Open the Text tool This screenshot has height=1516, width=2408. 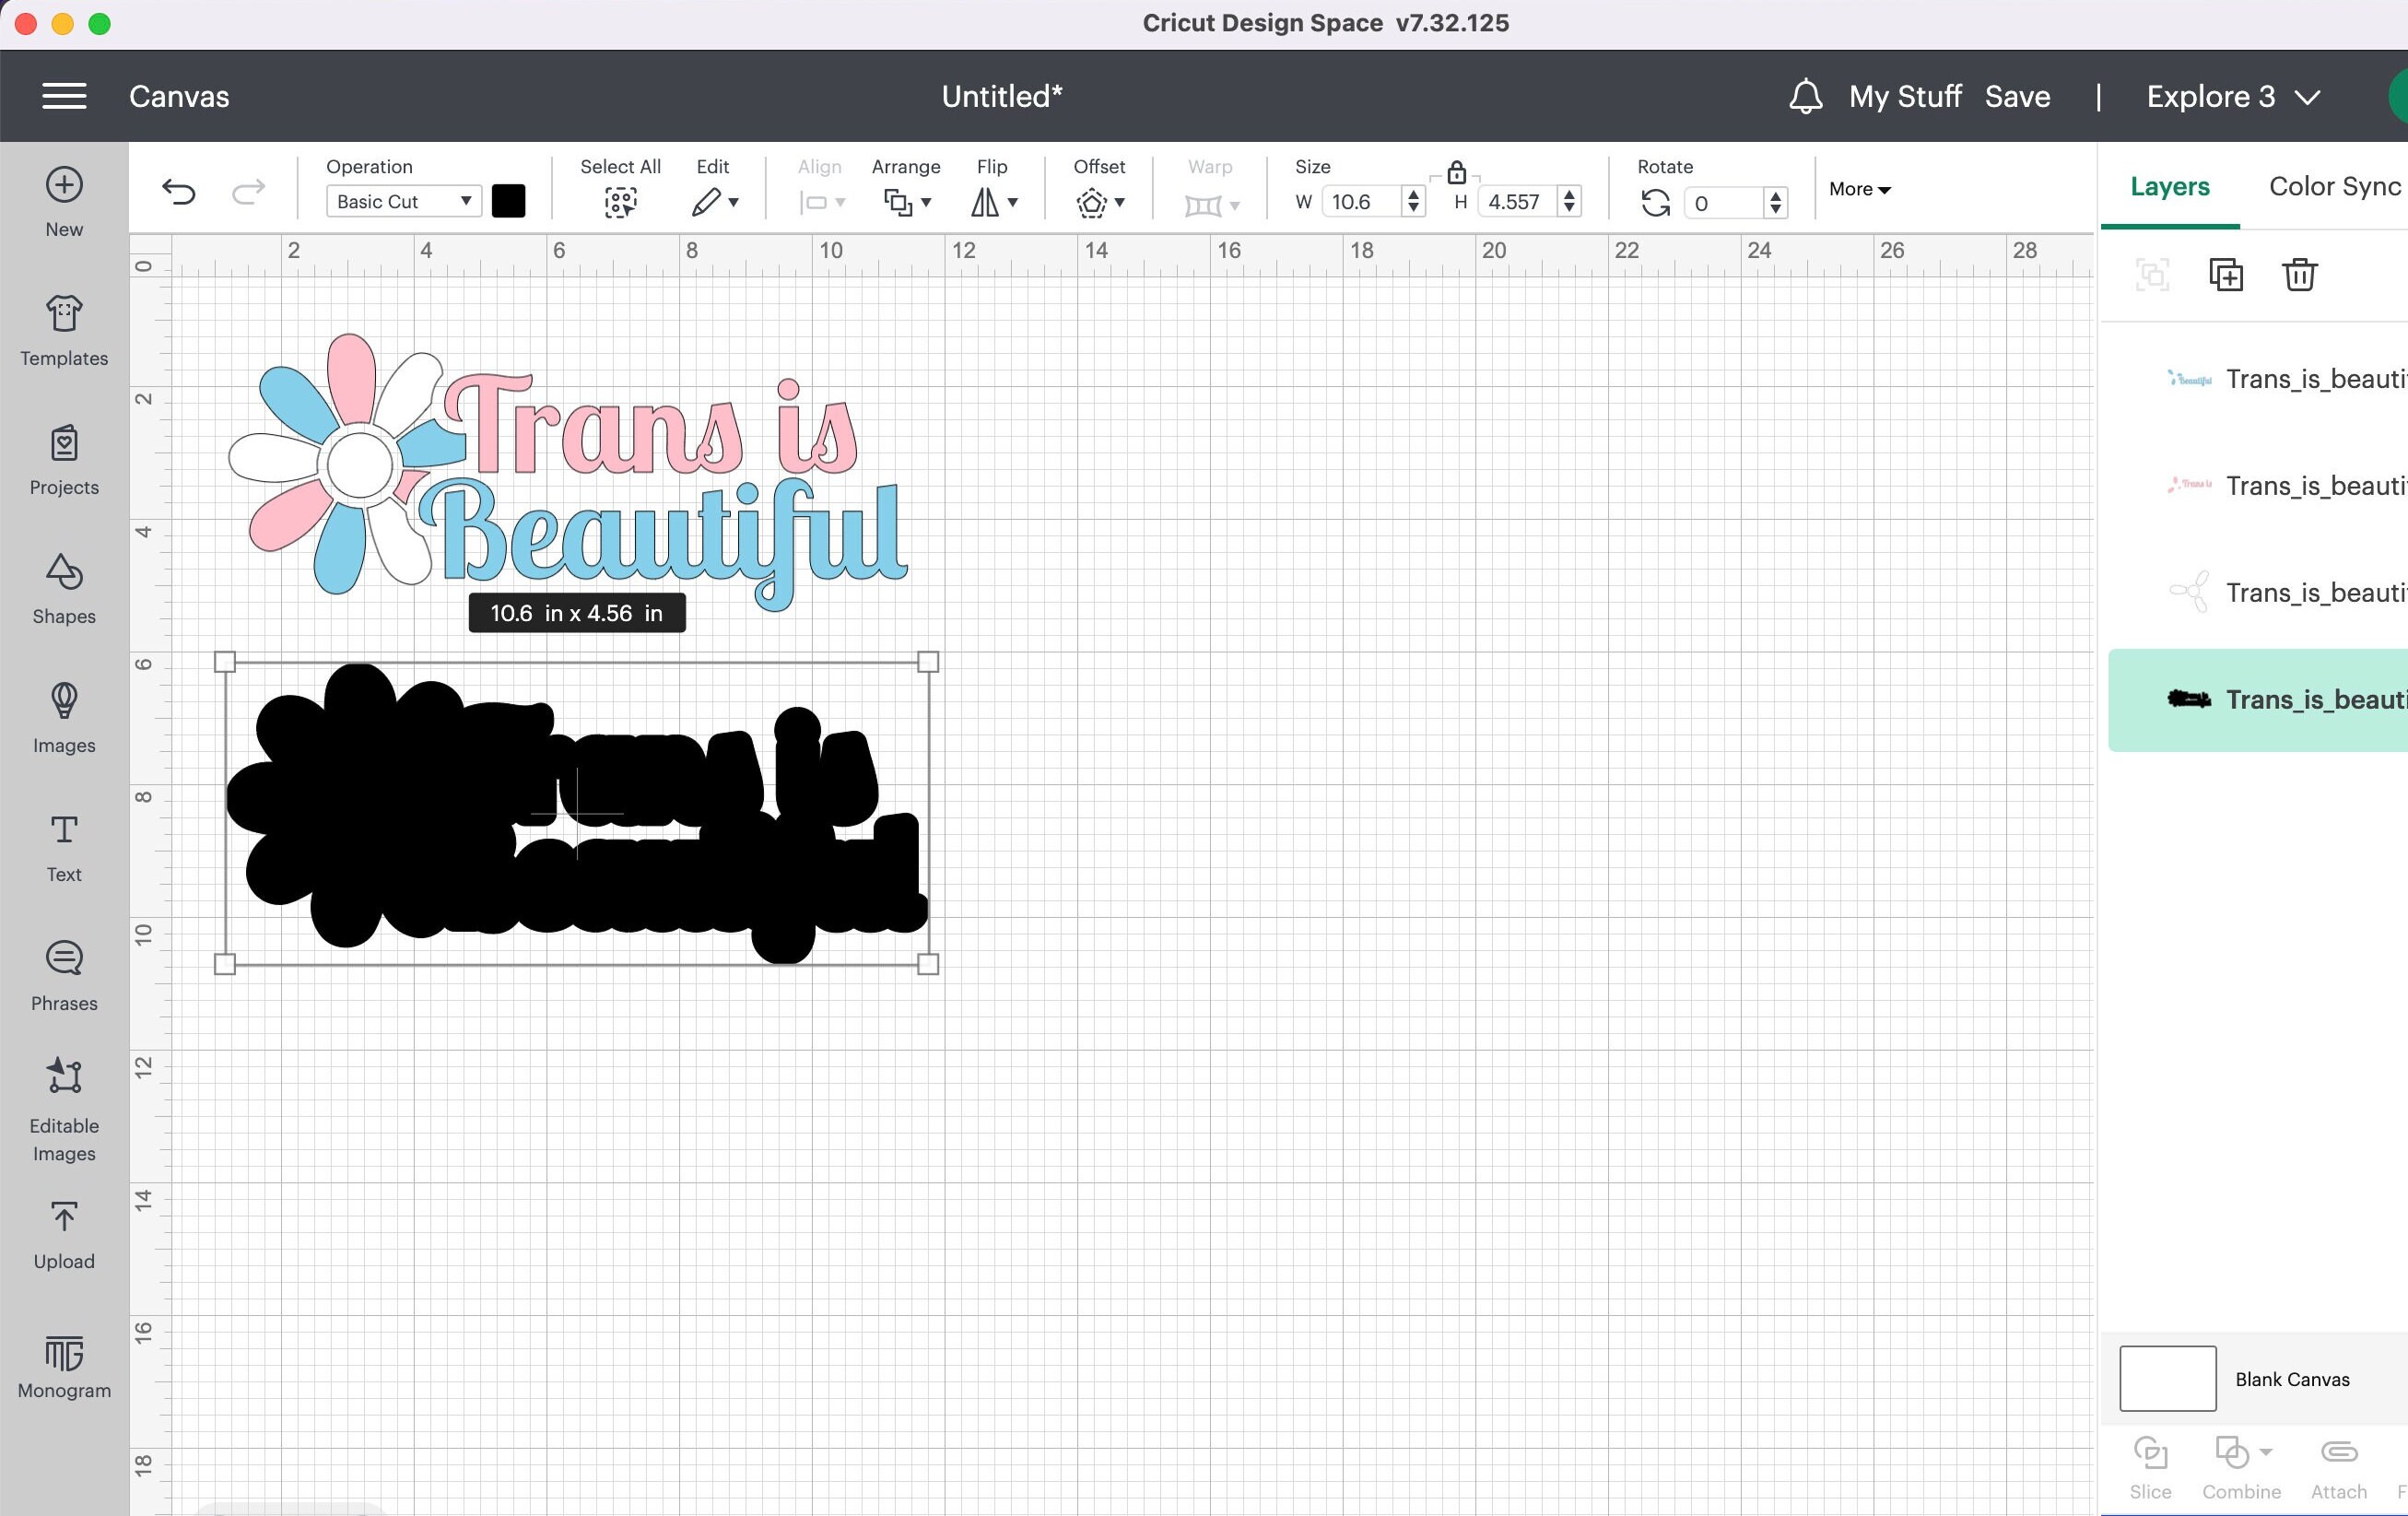63,843
